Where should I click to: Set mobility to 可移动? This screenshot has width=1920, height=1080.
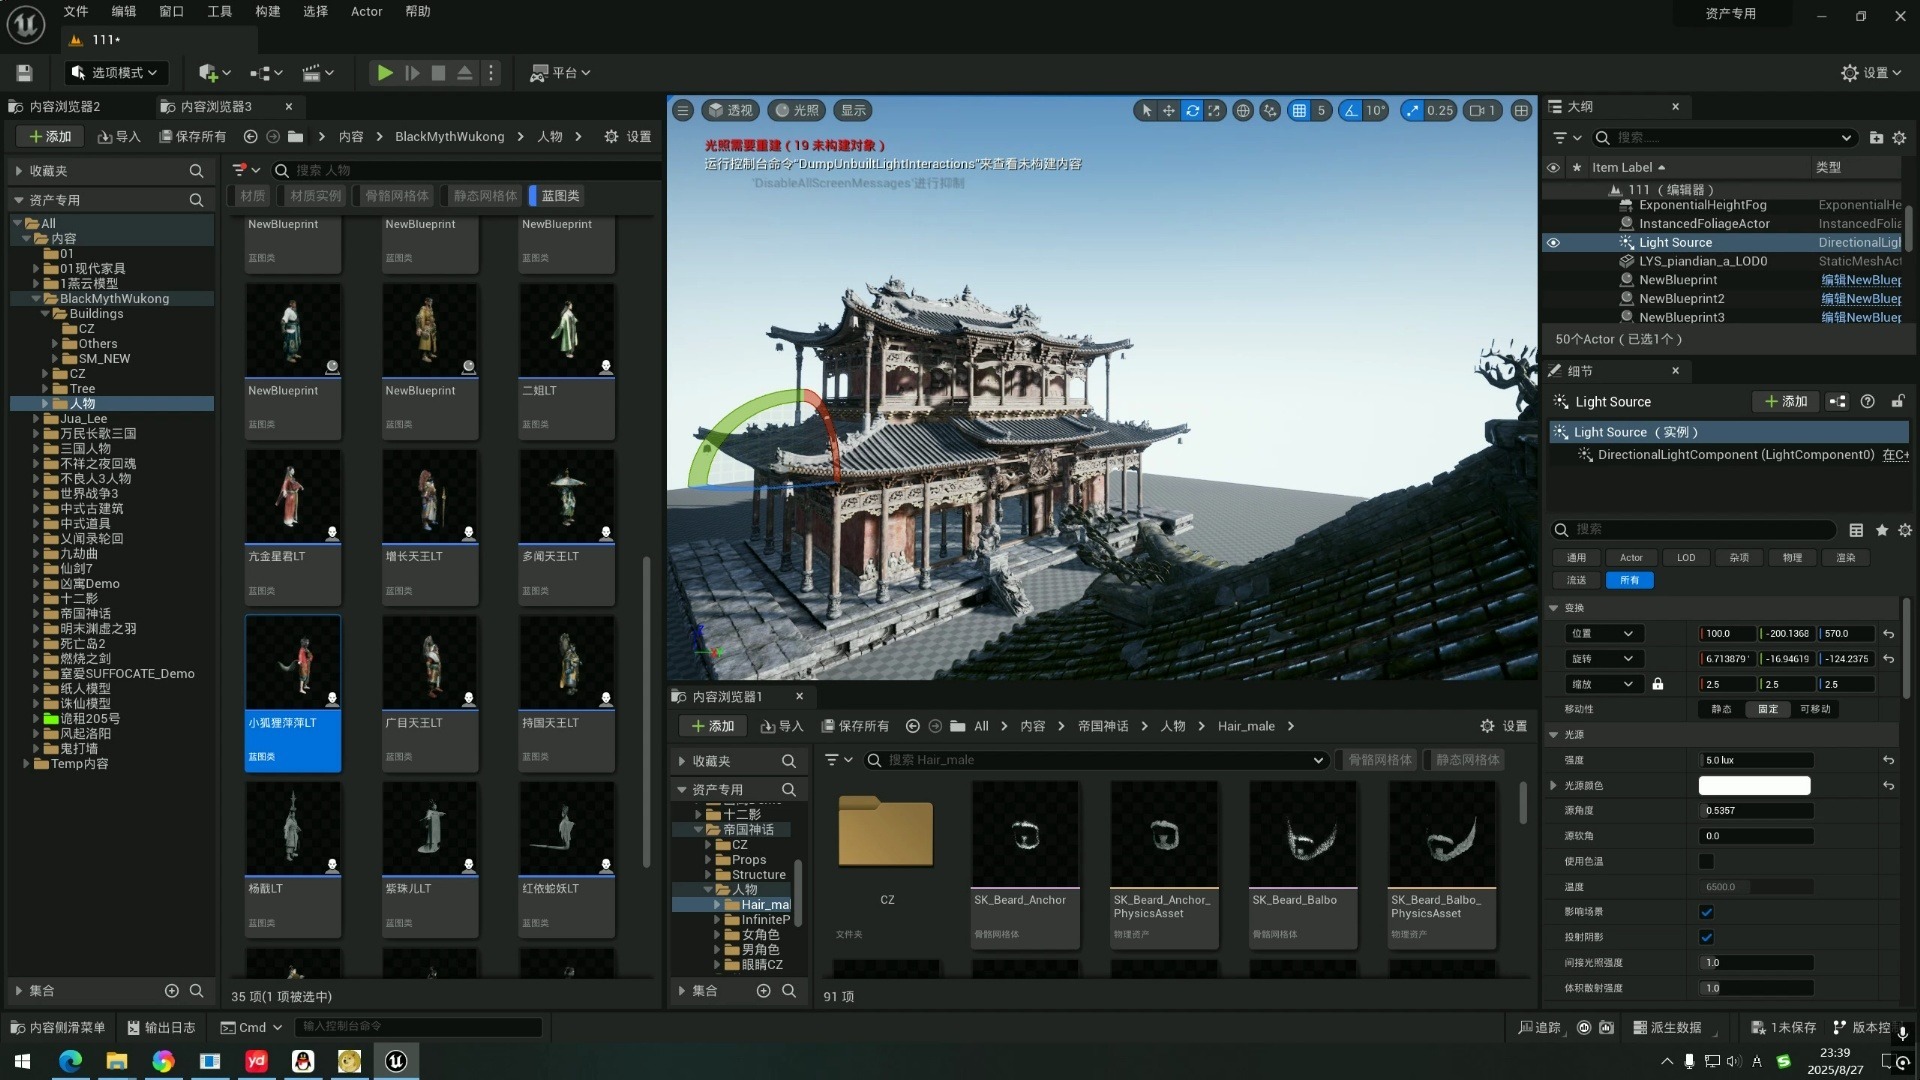click(1815, 710)
